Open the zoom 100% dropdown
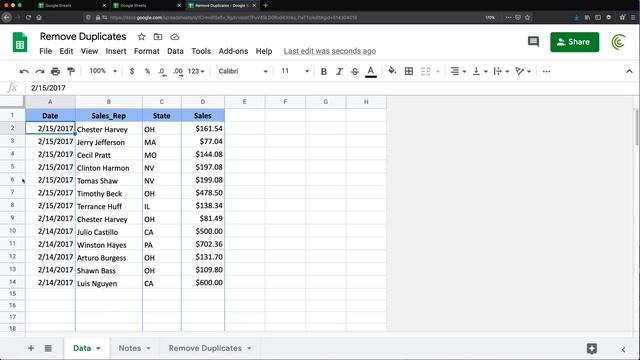 coord(103,71)
